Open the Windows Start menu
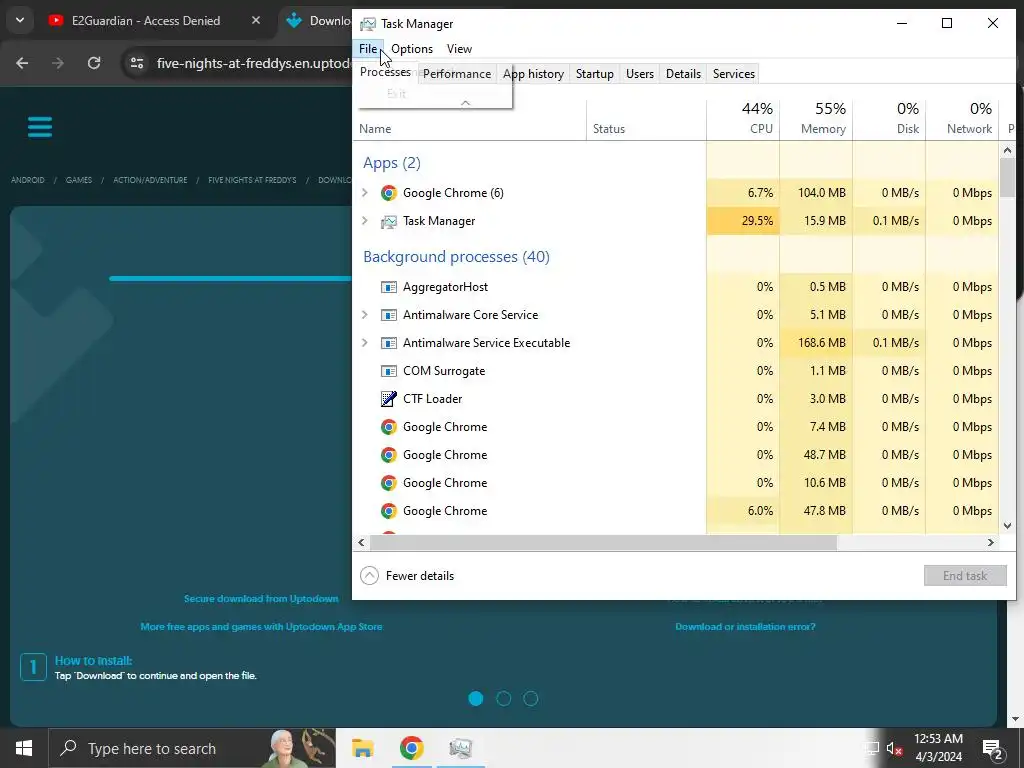 tap(24, 748)
